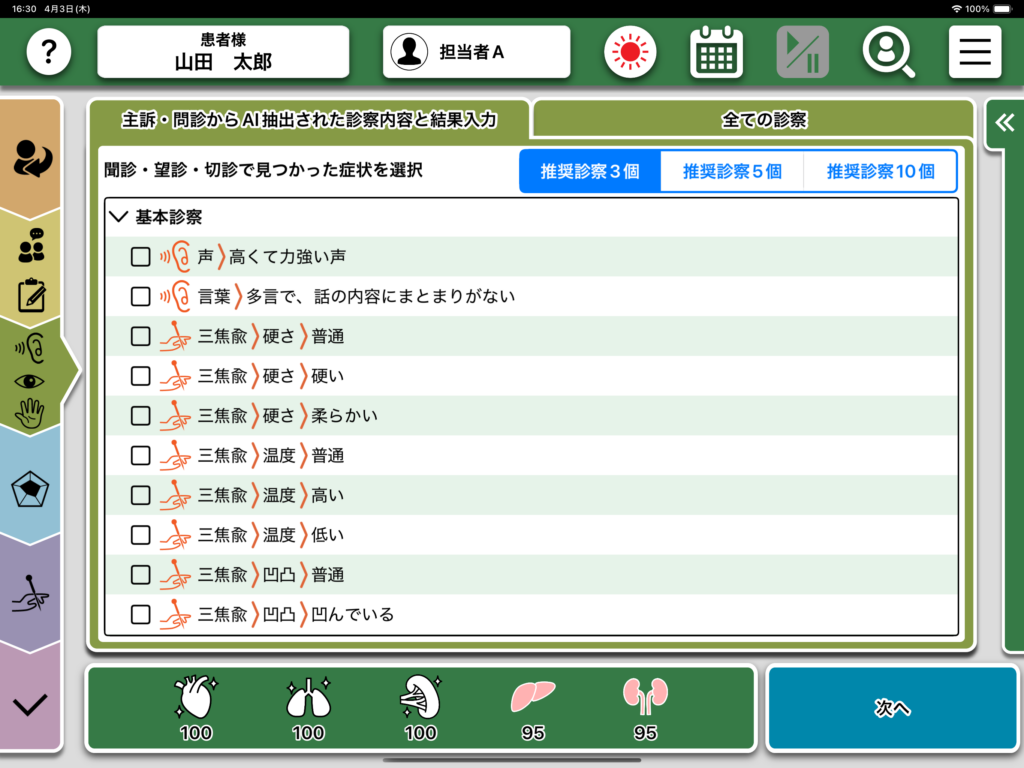Open the calendar icon in header
This screenshot has width=1024, height=768.
pos(716,52)
